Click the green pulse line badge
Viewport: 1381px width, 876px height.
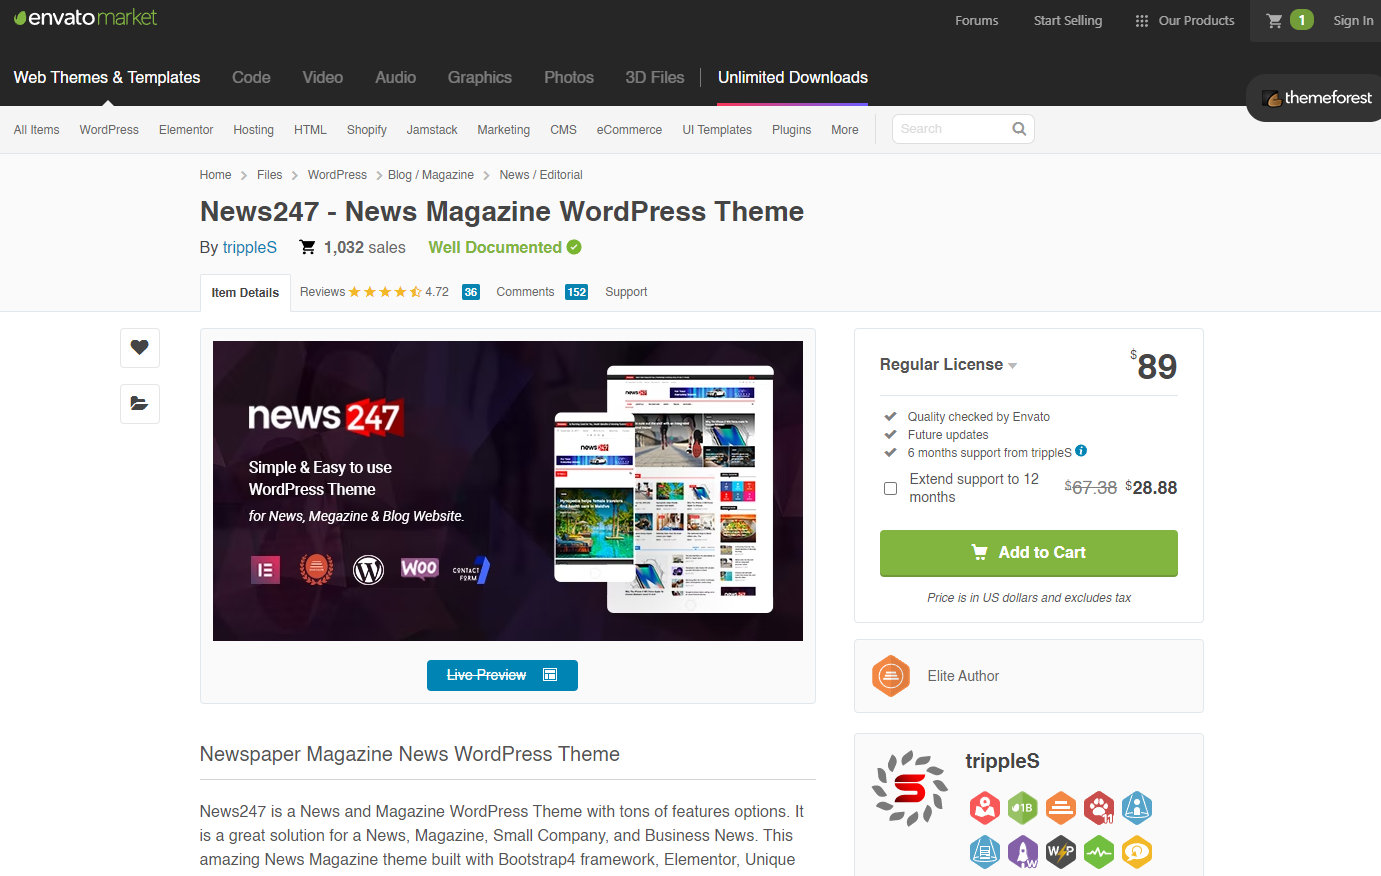[1099, 852]
